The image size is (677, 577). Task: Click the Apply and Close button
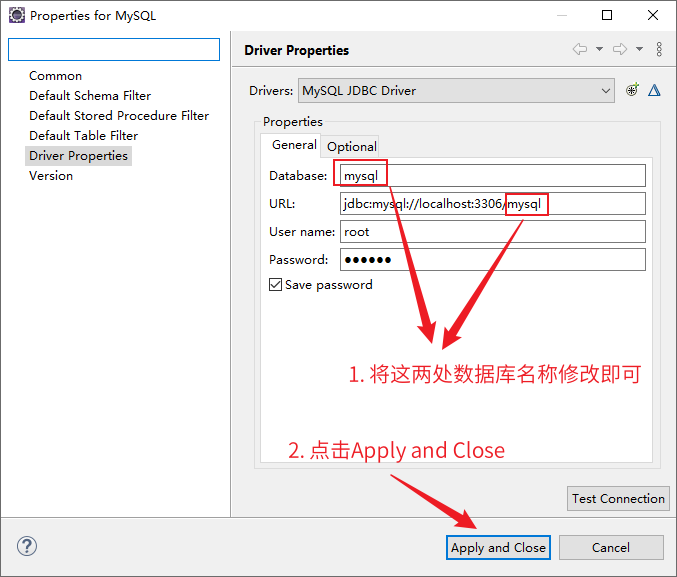point(498,547)
